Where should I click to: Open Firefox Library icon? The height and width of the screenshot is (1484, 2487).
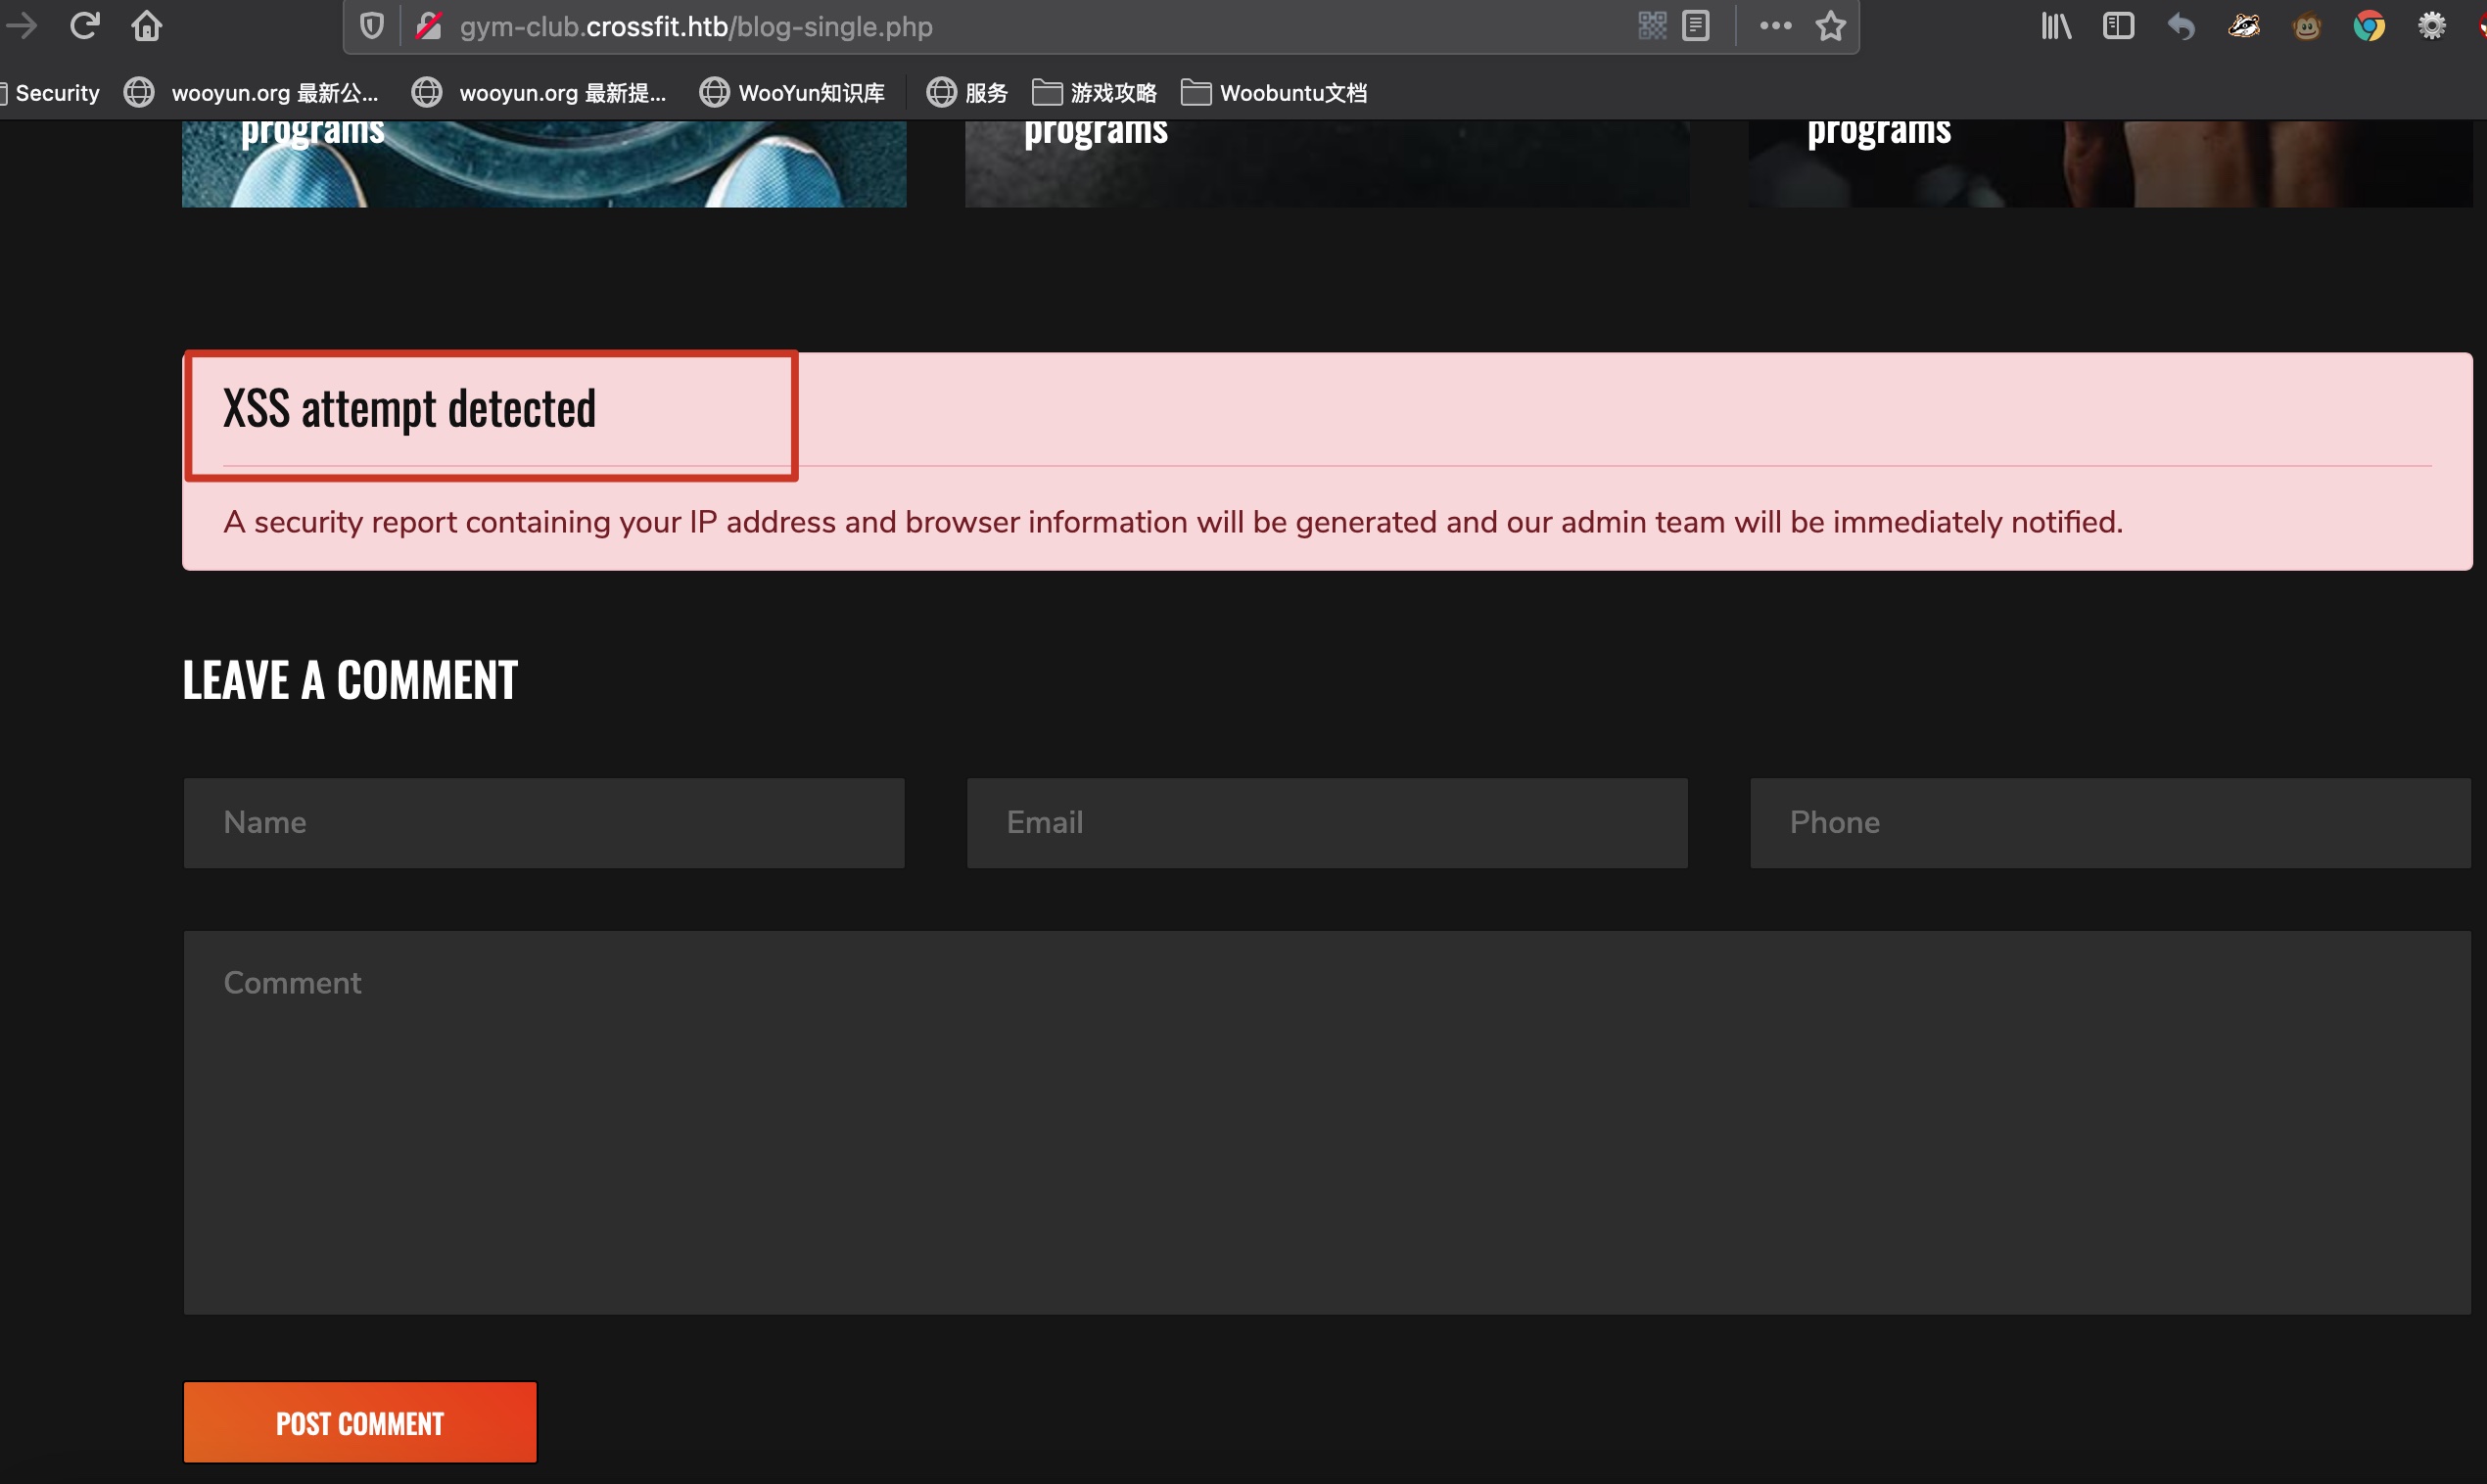(x=2056, y=26)
